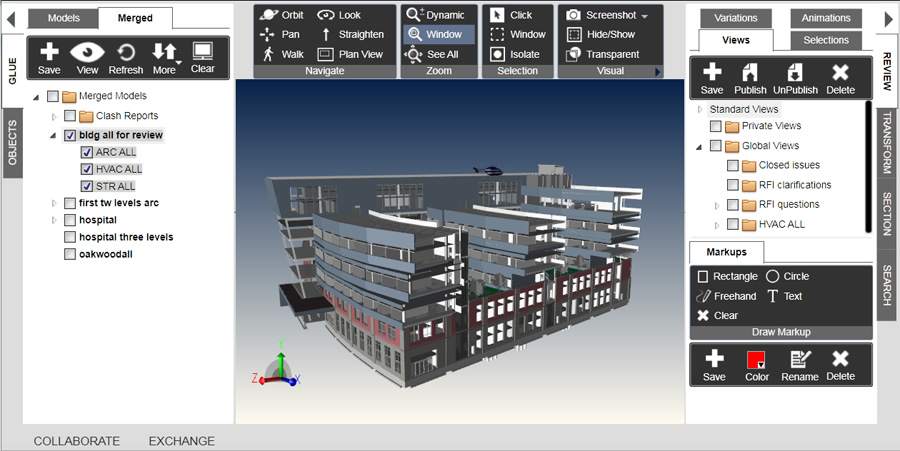Open the Screenshot dropdown arrow
This screenshot has width=900, height=451.
pos(644,16)
